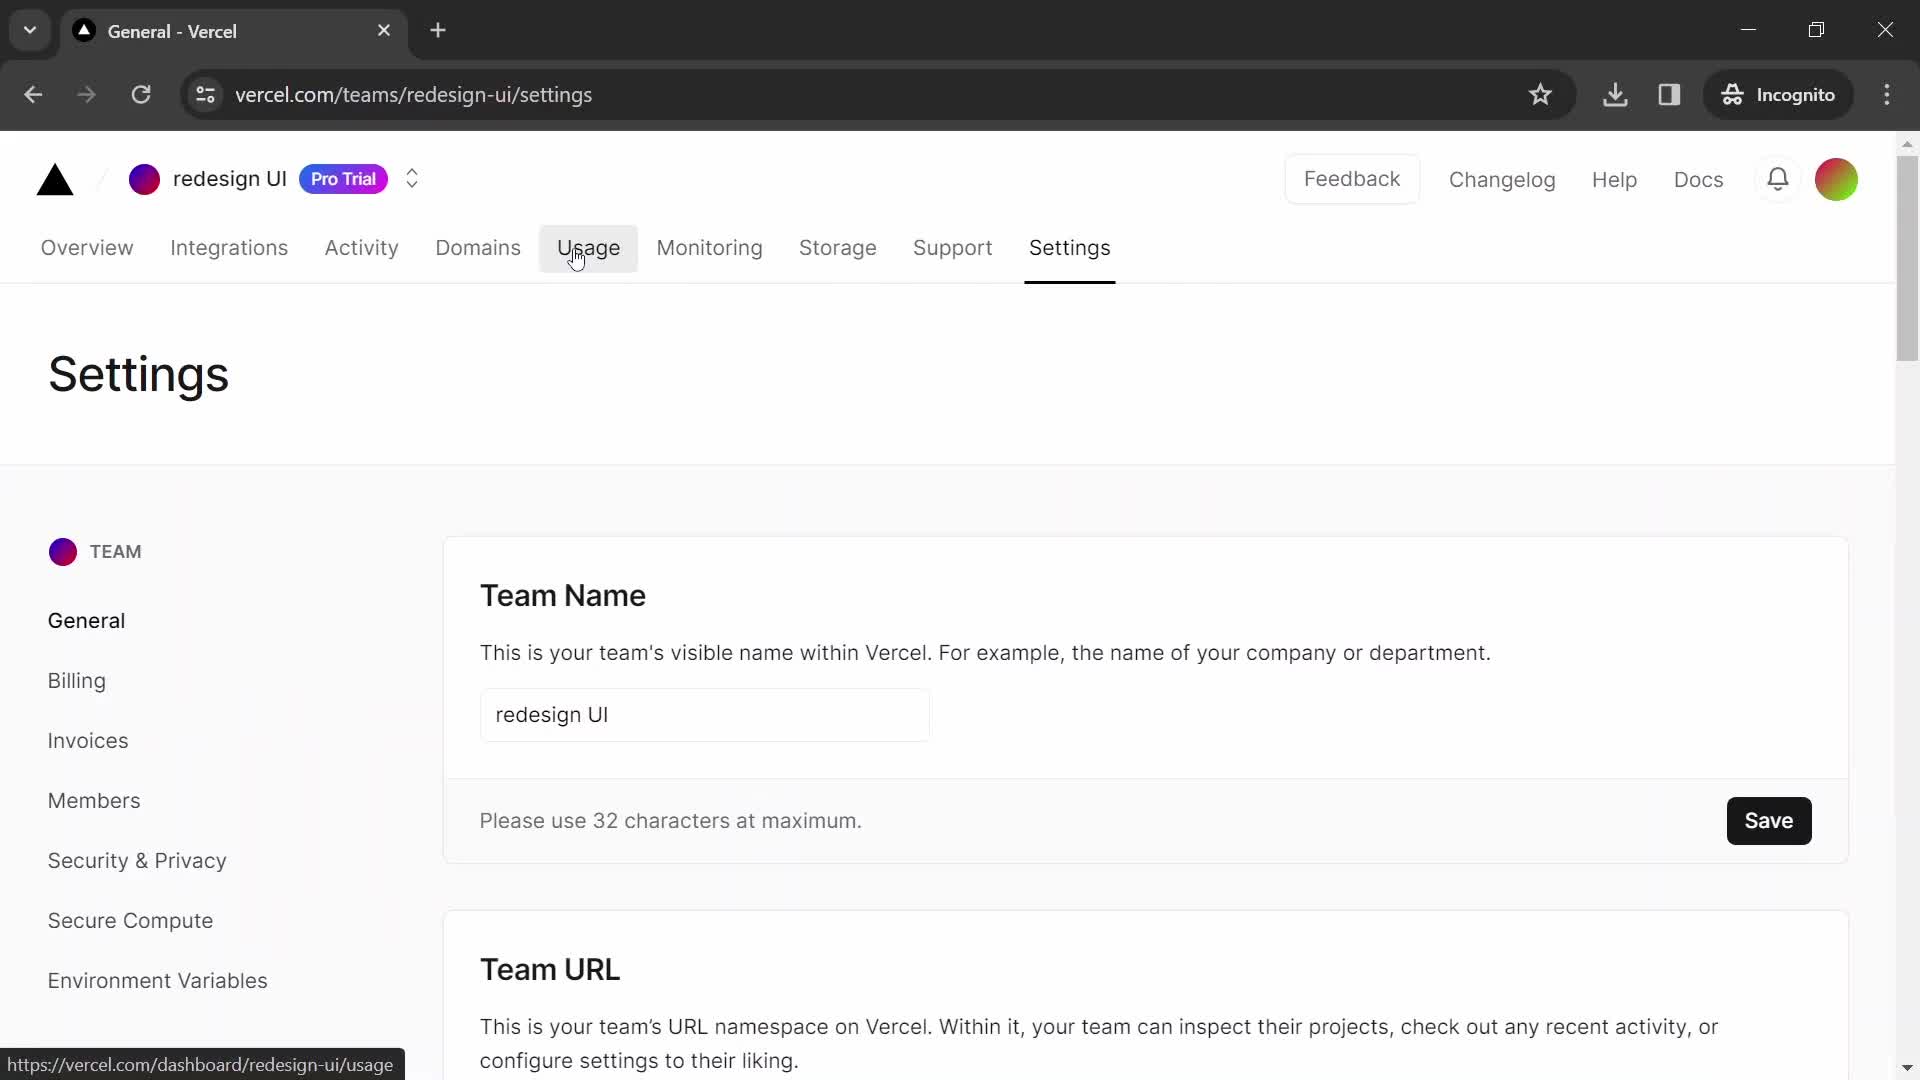
Task: Switch to the Monitoring tab
Action: click(x=709, y=248)
